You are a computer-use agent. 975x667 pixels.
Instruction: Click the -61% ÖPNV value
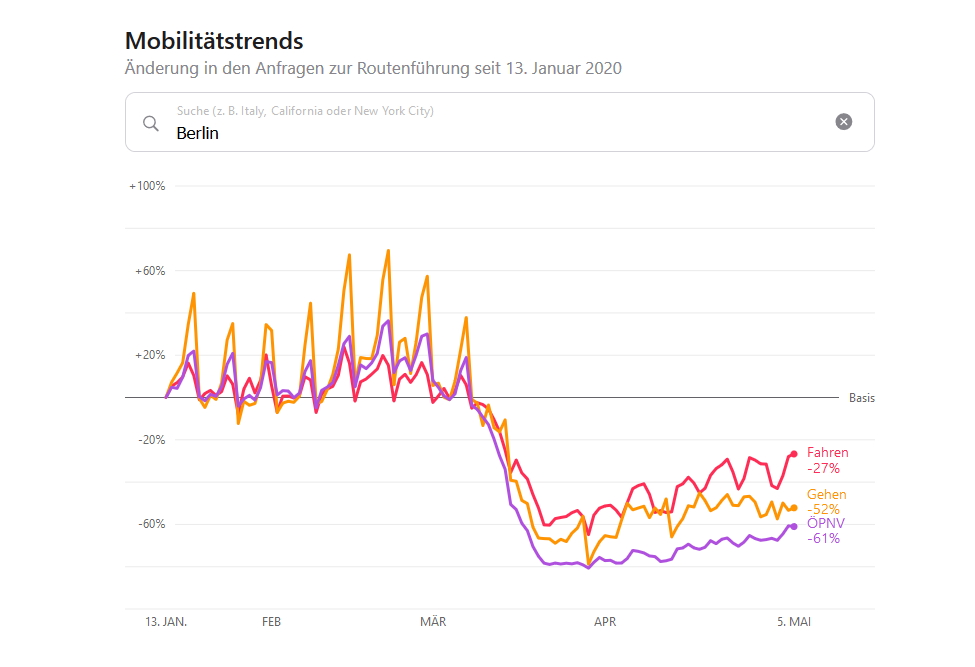(823, 538)
